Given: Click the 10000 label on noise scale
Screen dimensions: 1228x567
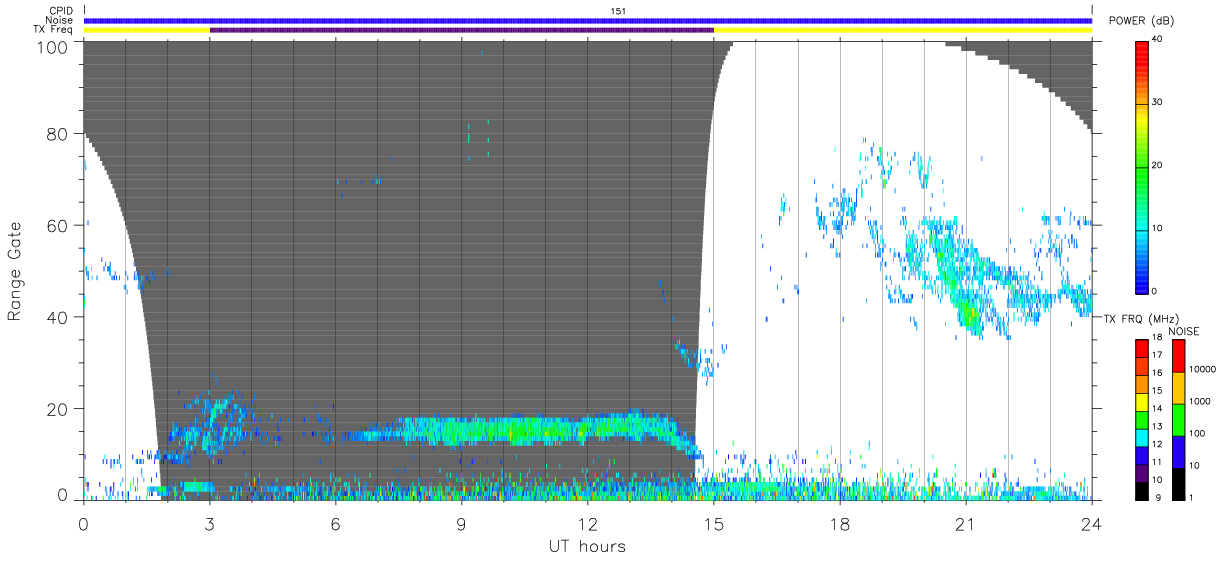Looking at the screenshot, I should coord(1201,368).
